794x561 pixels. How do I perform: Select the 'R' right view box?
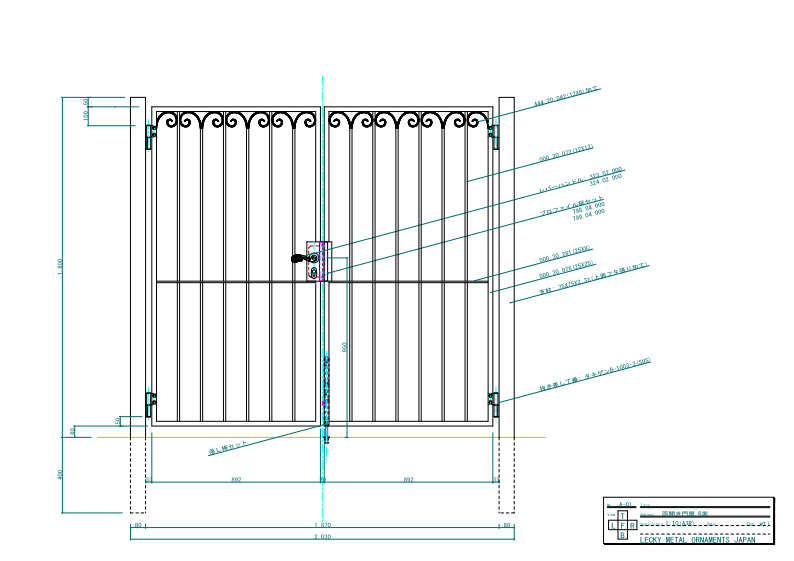coord(633,525)
